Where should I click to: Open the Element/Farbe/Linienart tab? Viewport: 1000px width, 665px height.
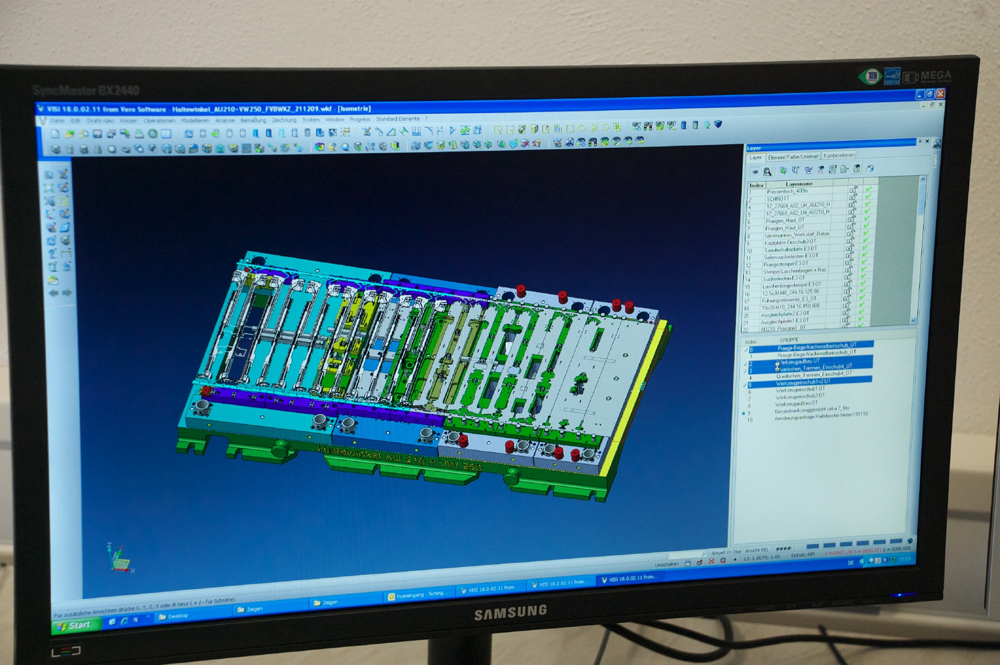(793, 156)
